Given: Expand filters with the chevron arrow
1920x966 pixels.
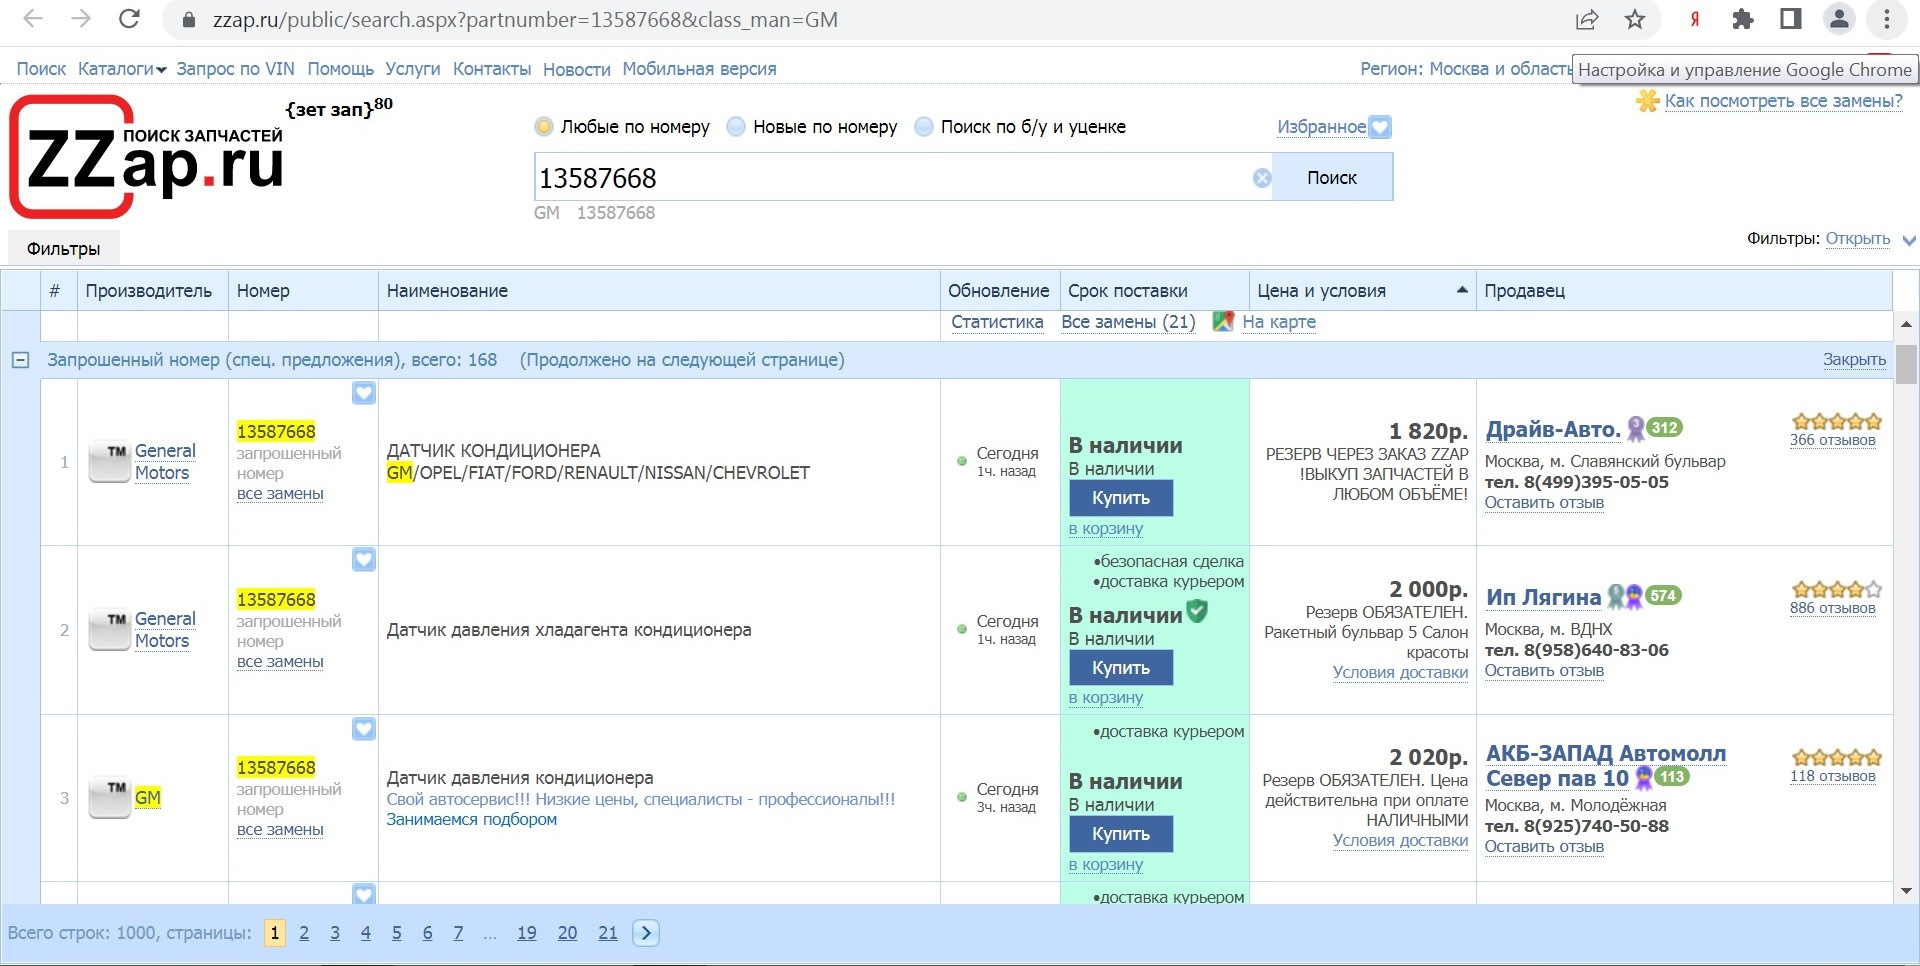Looking at the screenshot, I should click(1909, 240).
